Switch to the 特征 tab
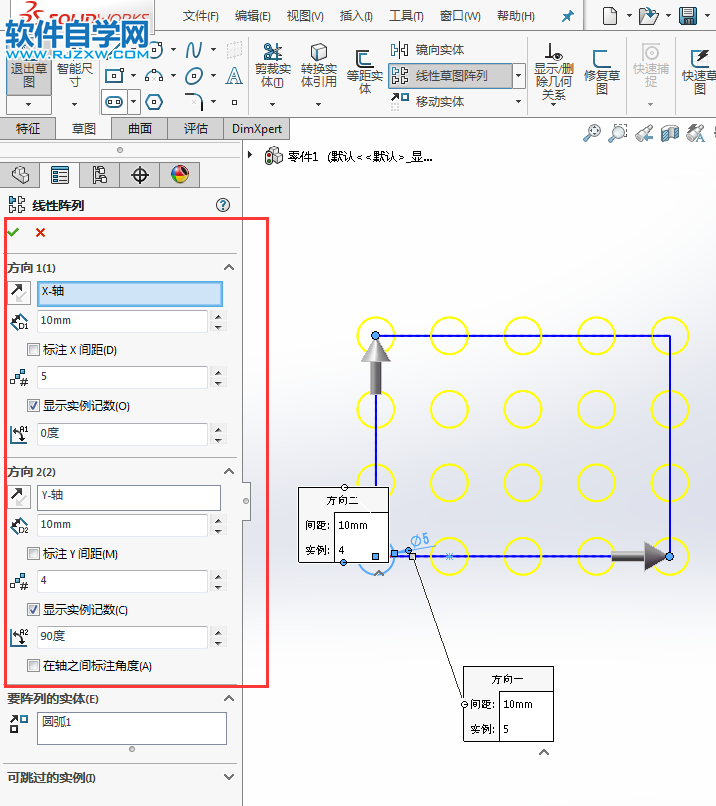The height and width of the screenshot is (806, 716). [x=28, y=129]
